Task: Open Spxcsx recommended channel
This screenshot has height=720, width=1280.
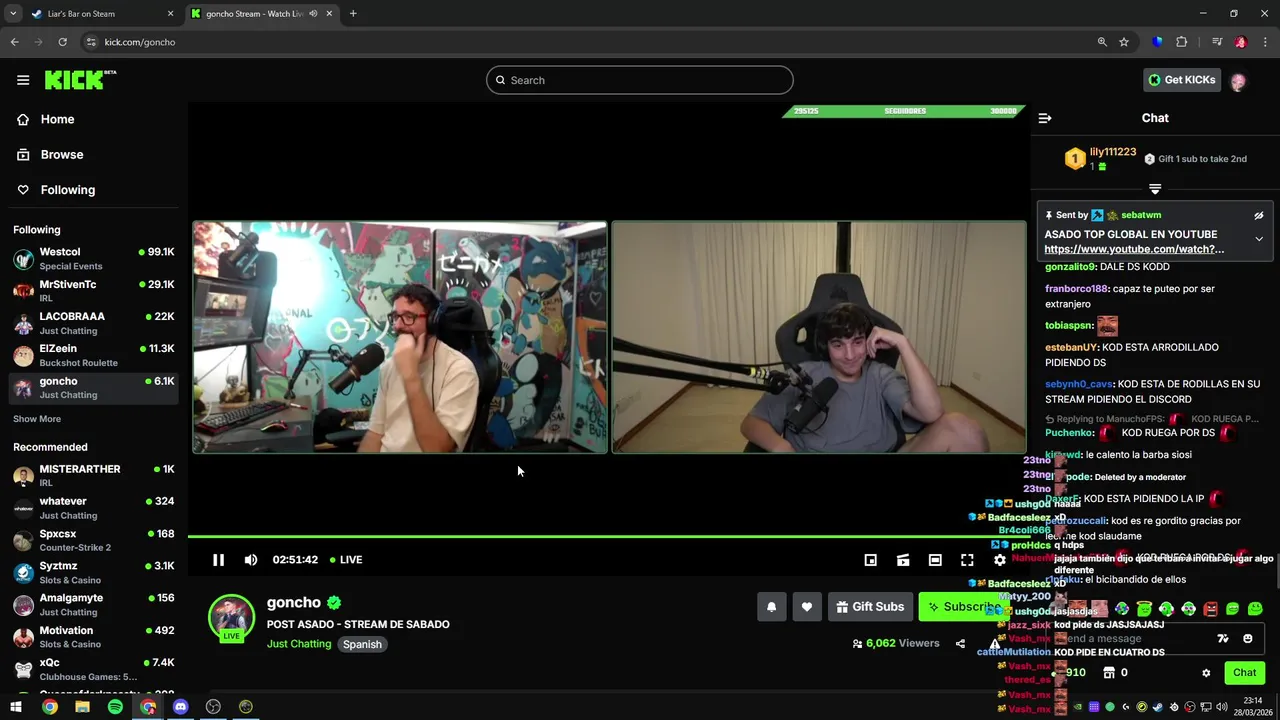Action: point(94,540)
